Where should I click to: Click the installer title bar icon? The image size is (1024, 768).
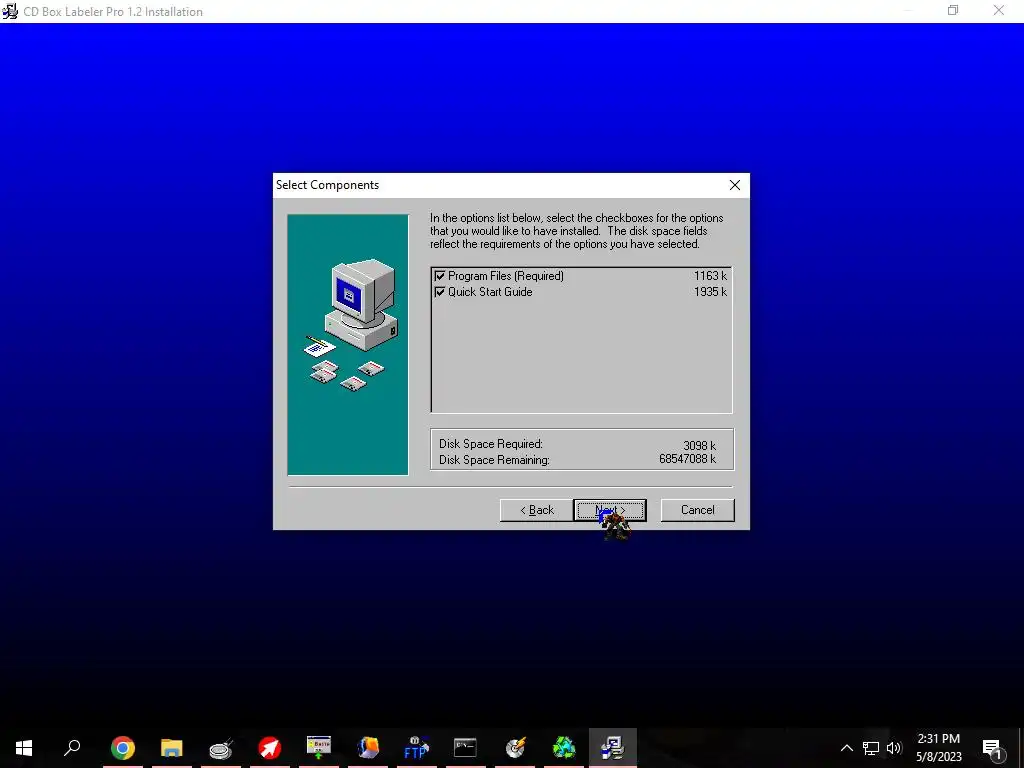[x=10, y=11]
